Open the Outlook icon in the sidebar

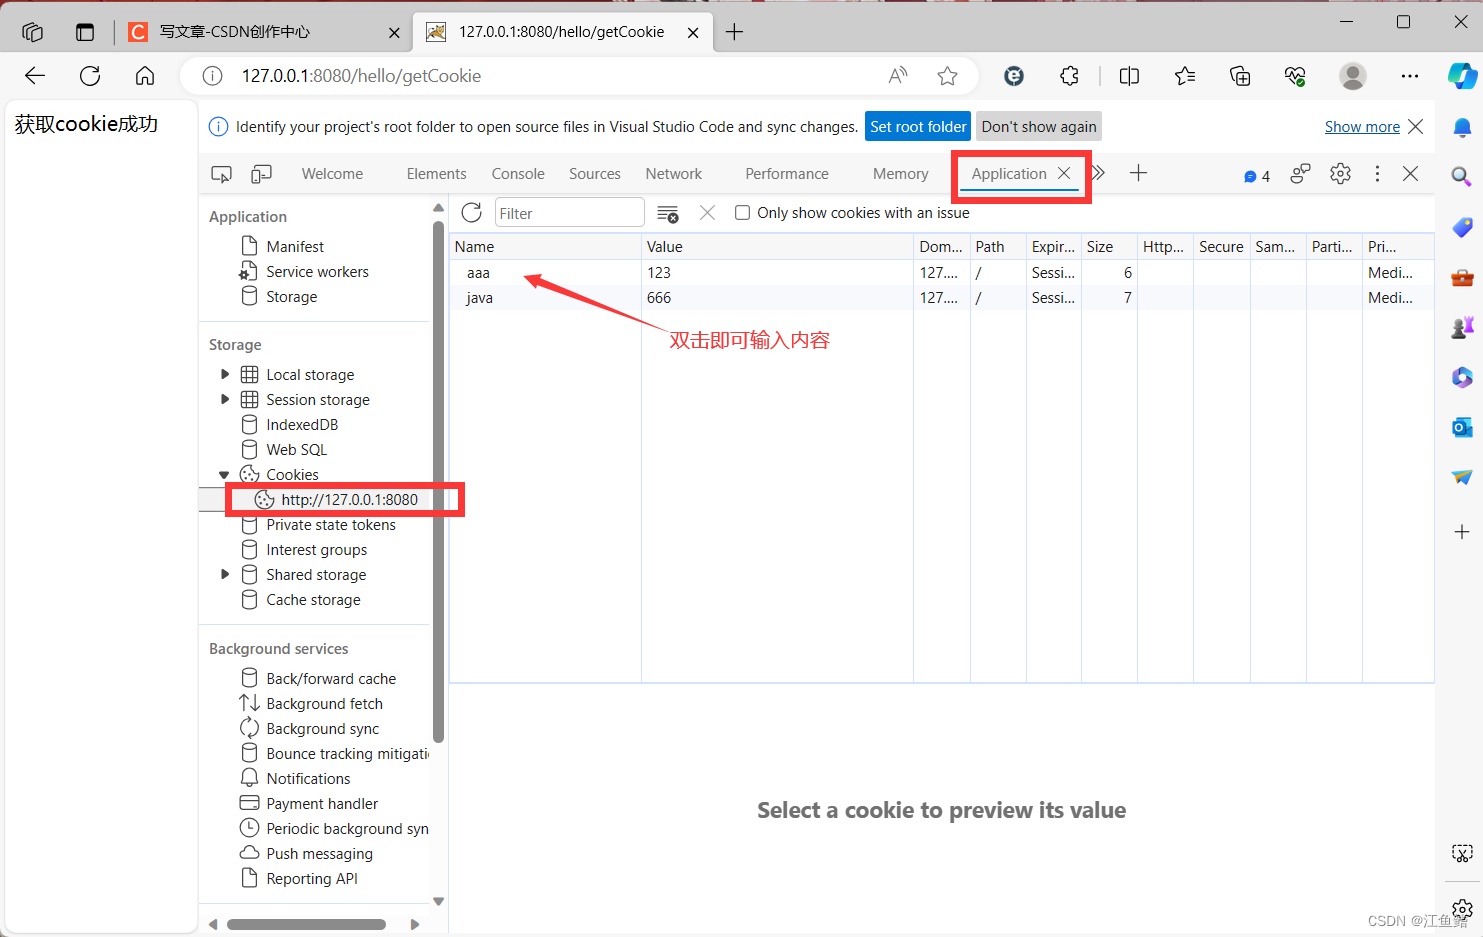pos(1462,427)
